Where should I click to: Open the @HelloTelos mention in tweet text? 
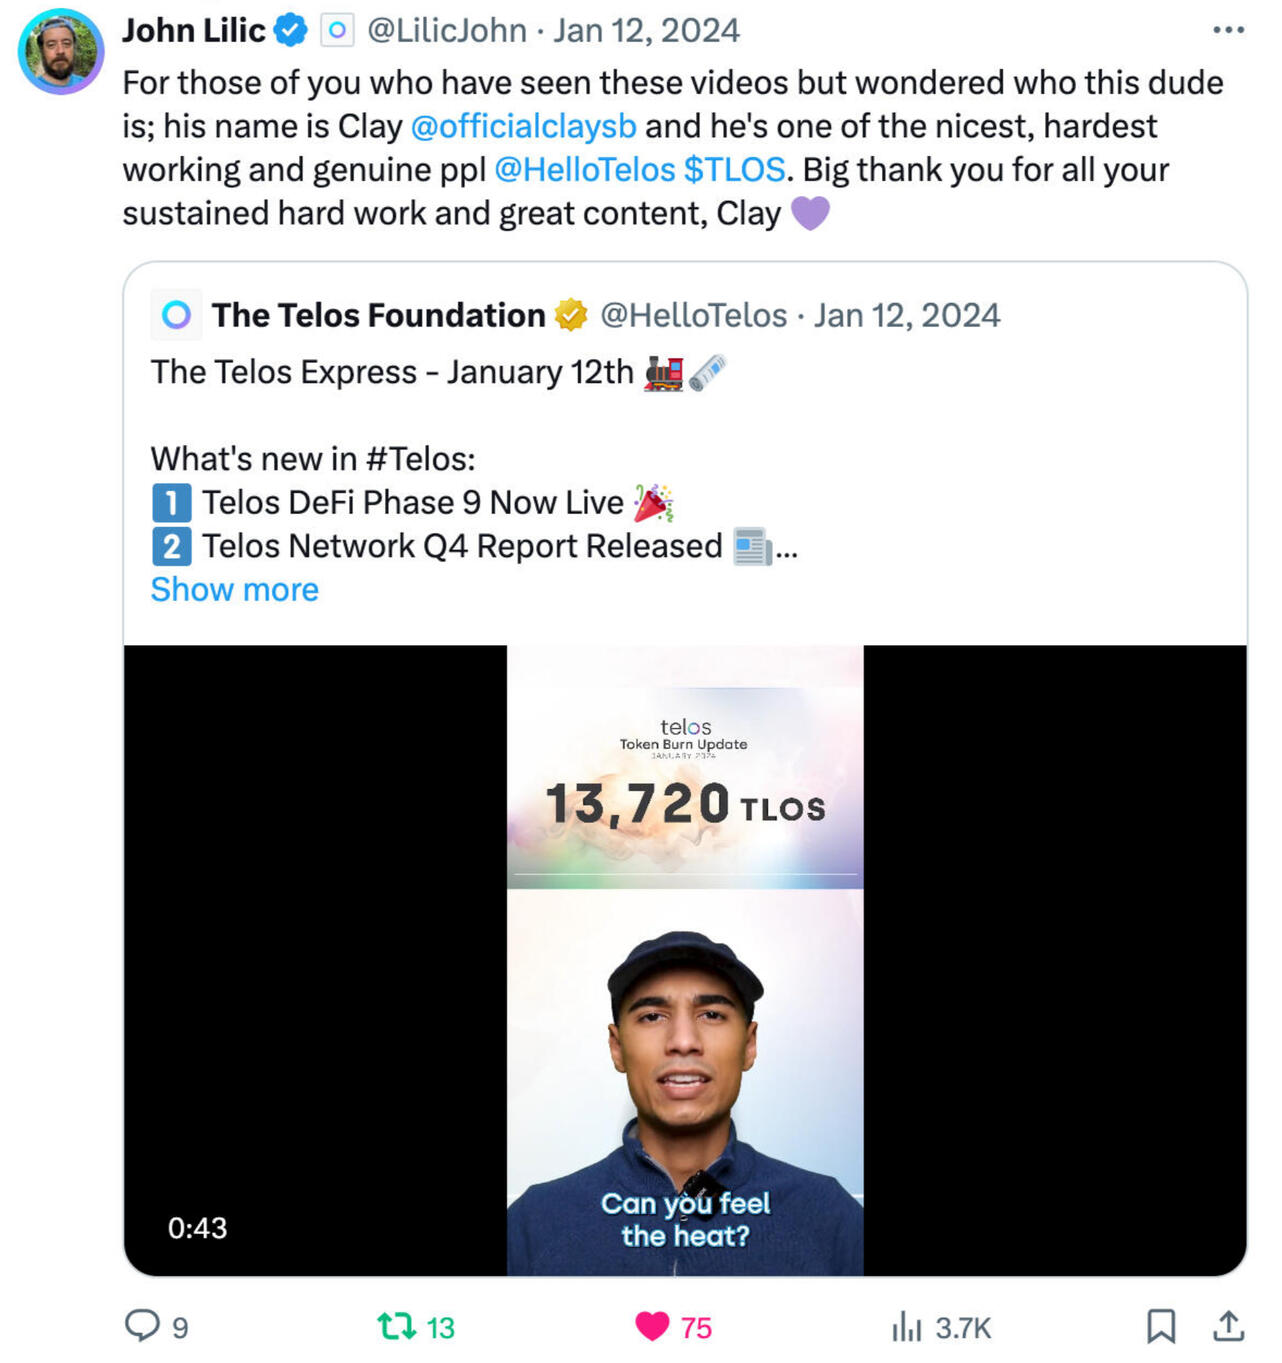coord(584,170)
